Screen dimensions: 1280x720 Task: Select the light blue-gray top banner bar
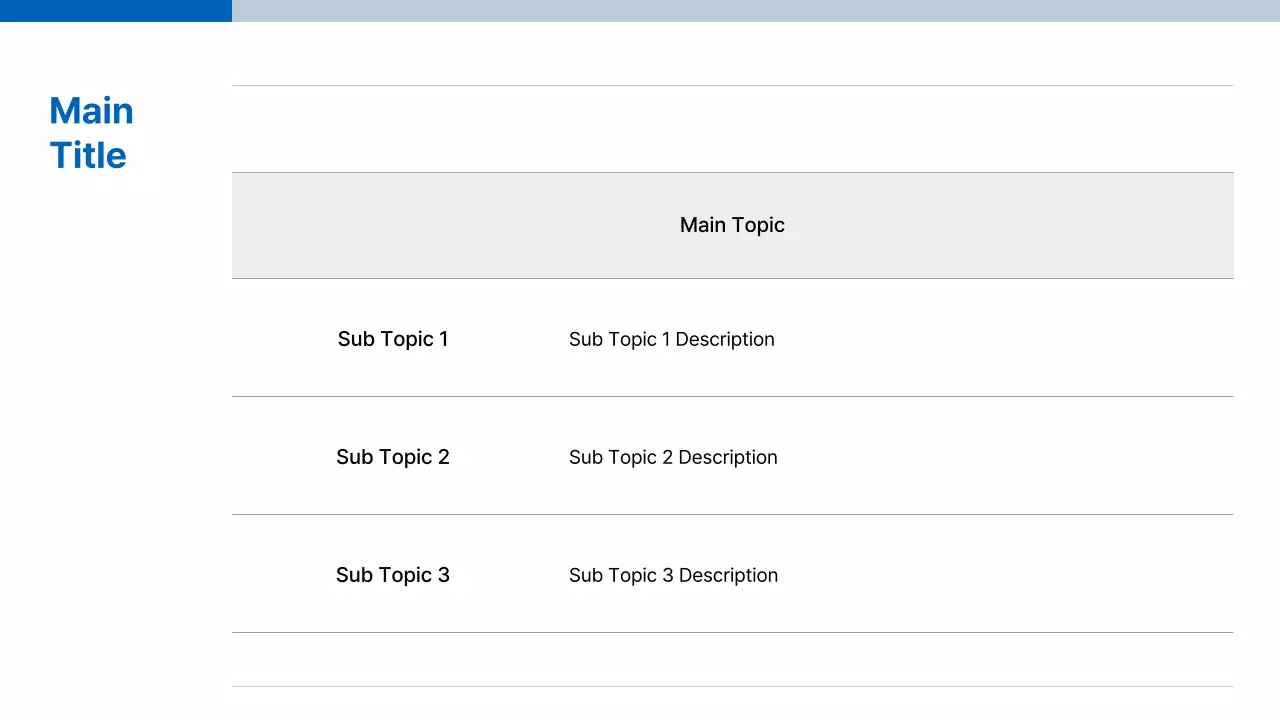coord(756,10)
